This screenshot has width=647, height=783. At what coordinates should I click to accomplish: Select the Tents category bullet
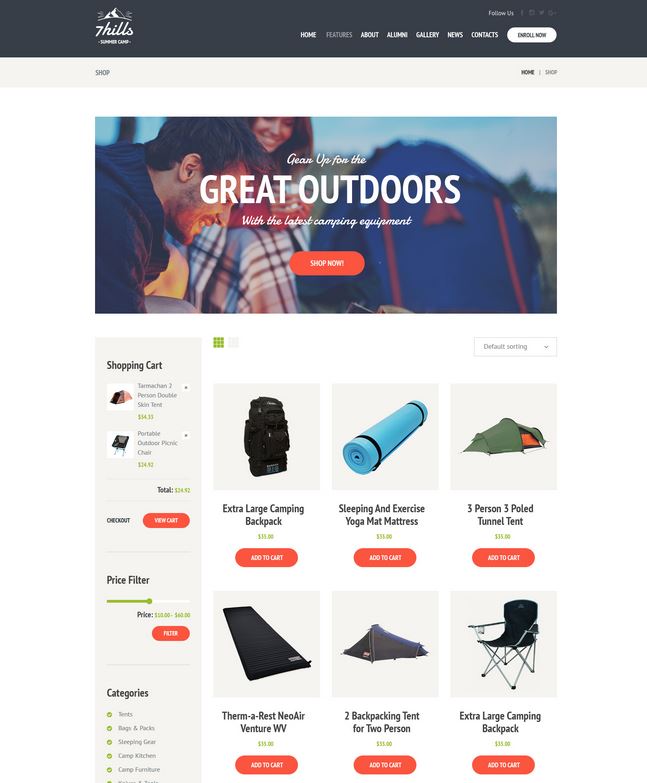pyautogui.click(x=109, y=715)
